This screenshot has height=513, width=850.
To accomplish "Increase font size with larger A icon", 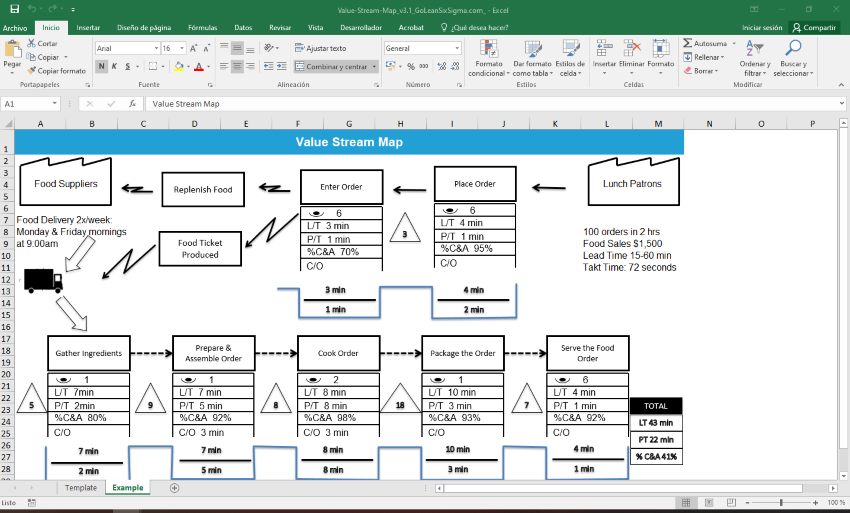I will [194, 48].
